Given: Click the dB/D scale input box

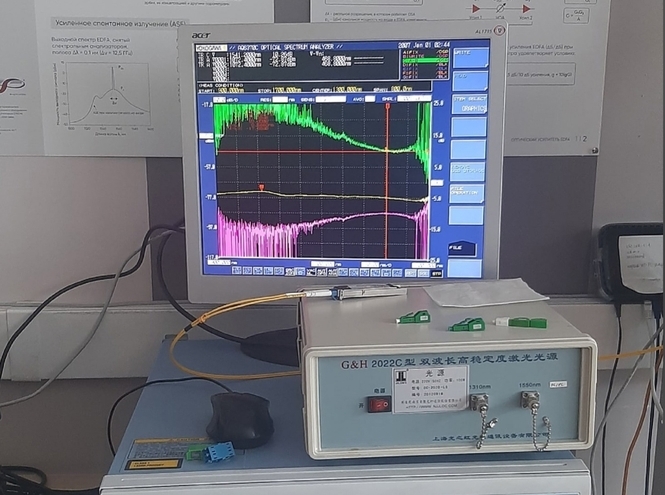Looking at the screenshot, I should click(219, 100).
